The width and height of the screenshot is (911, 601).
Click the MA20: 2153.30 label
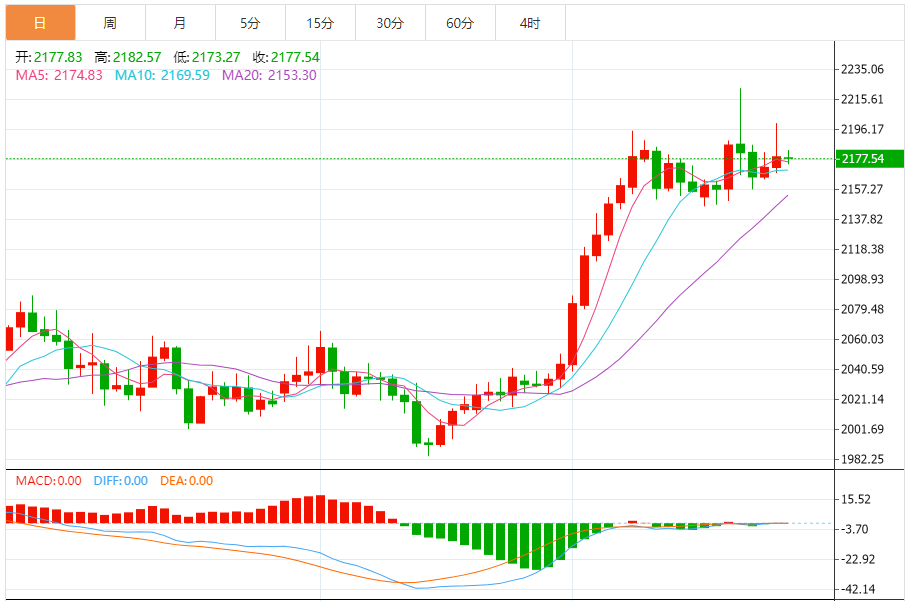[x=270, y=75]
